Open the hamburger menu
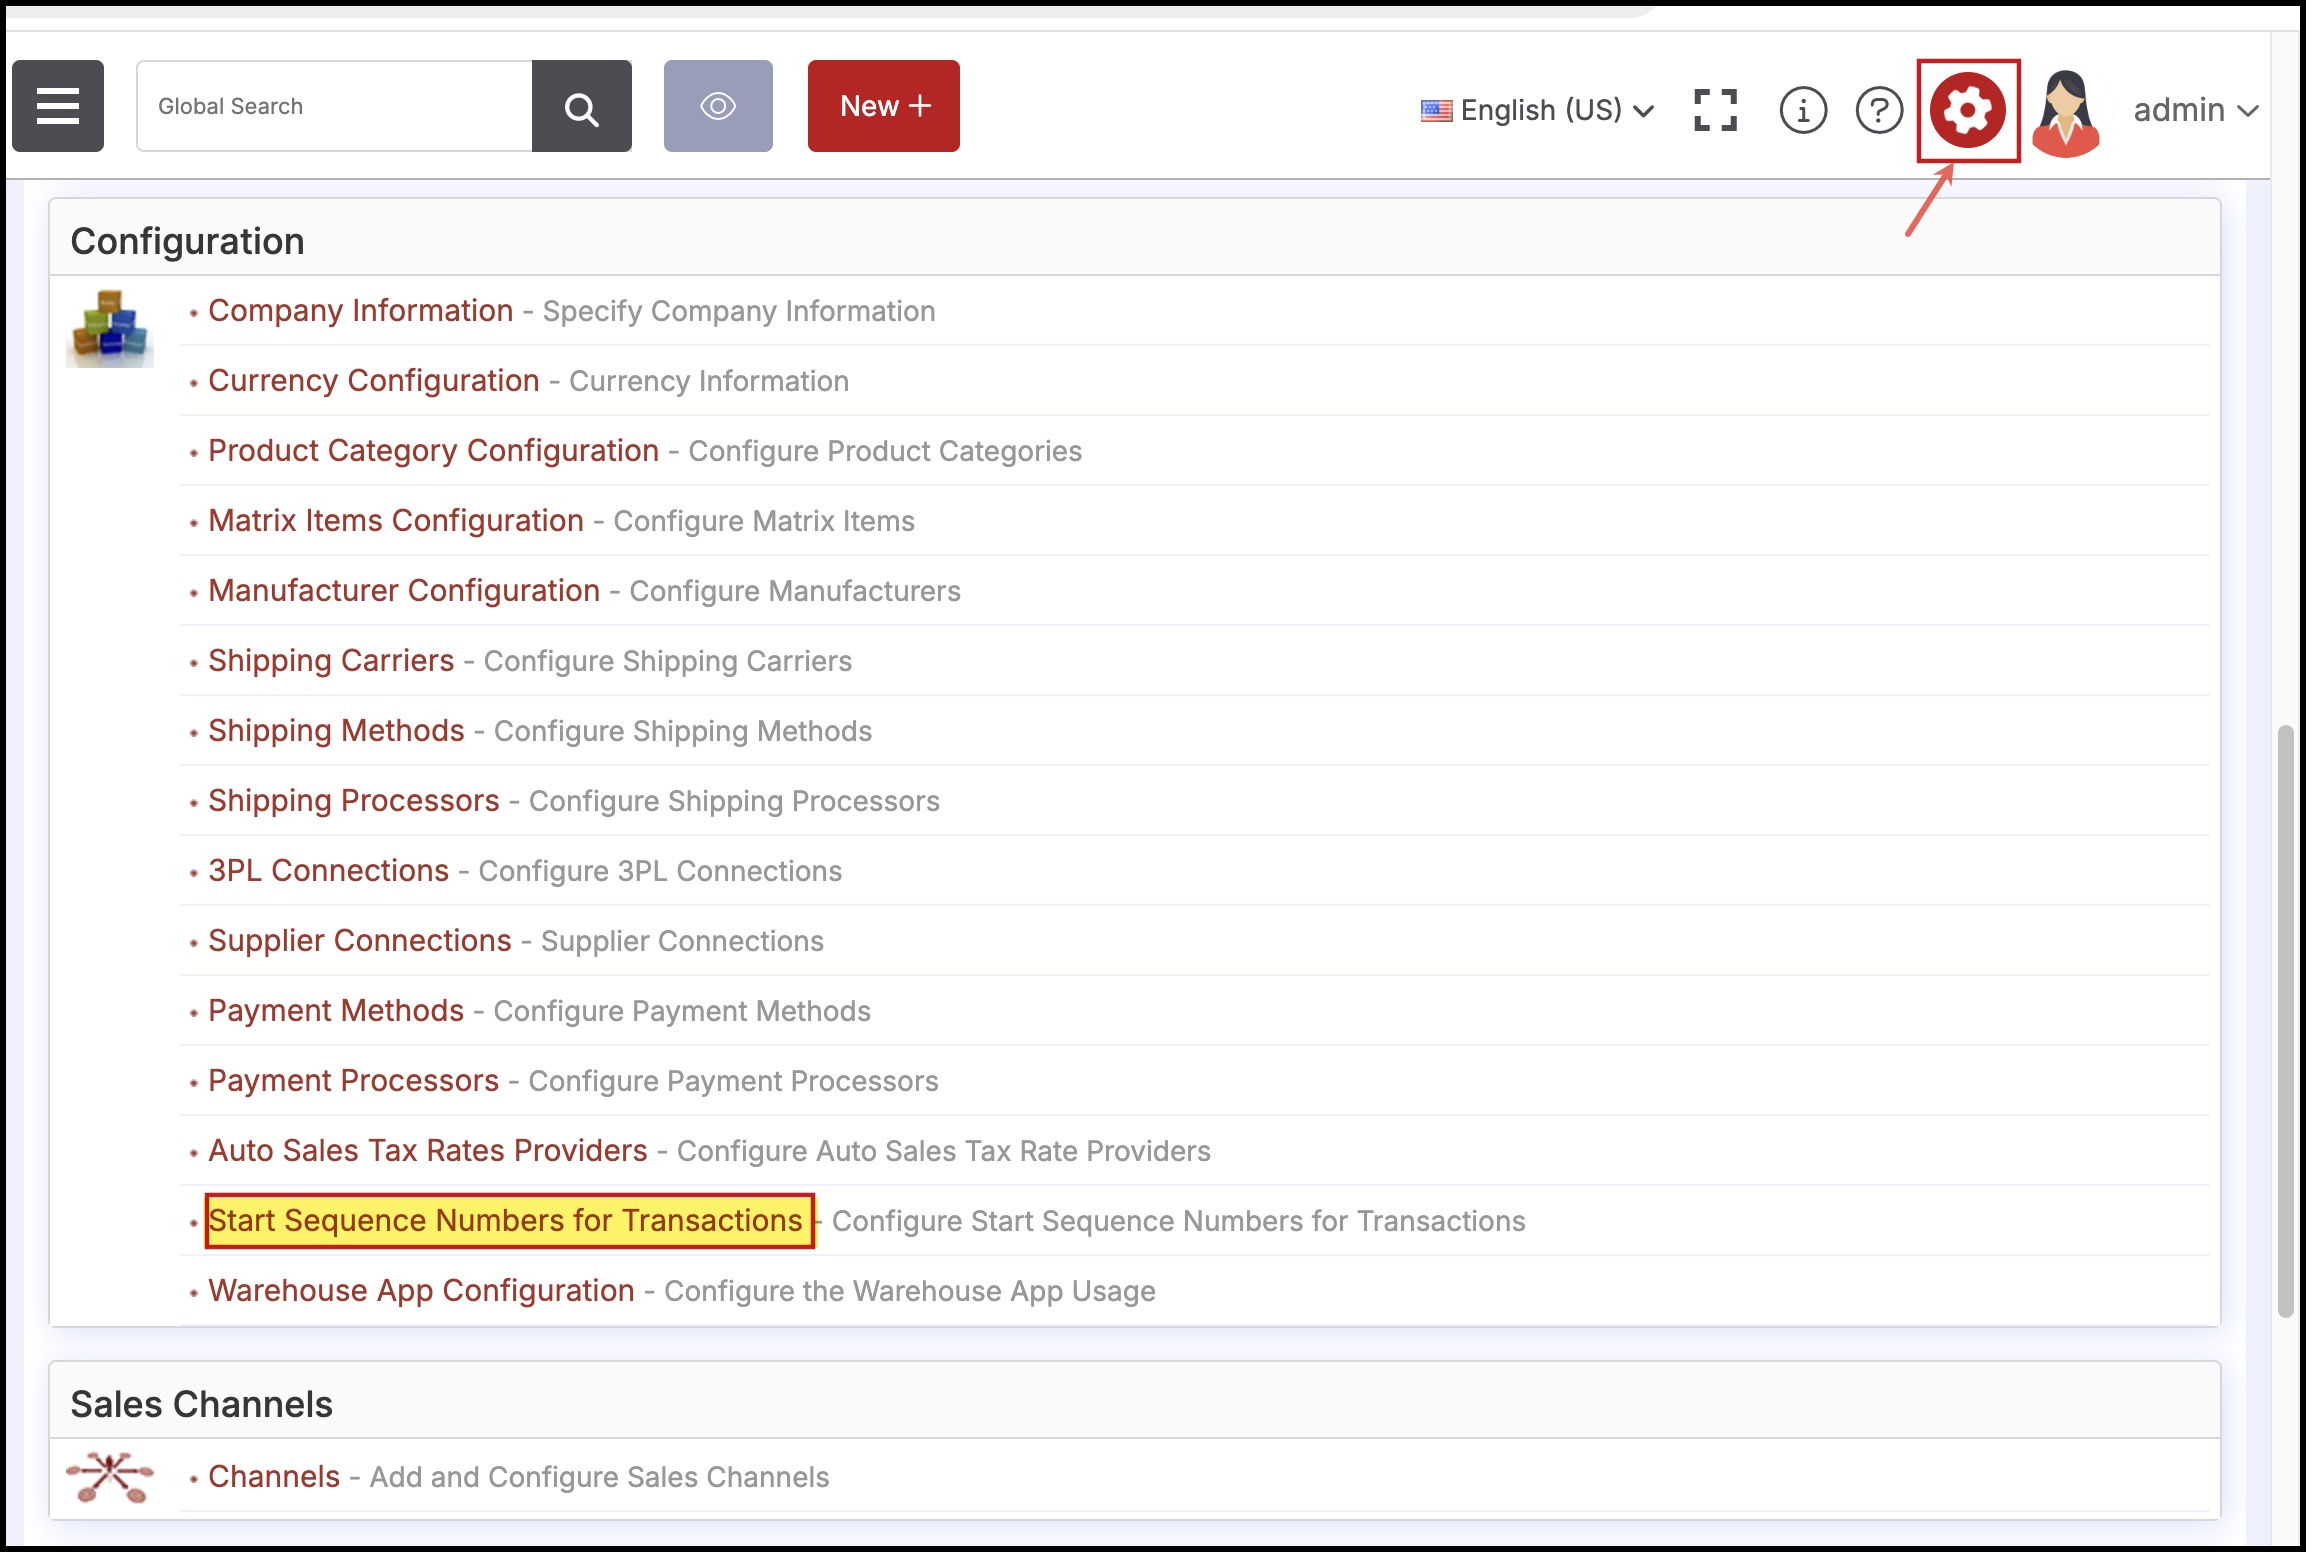Image resolution: width=2306 pixels, height=1552 pixels. point(58,106)
